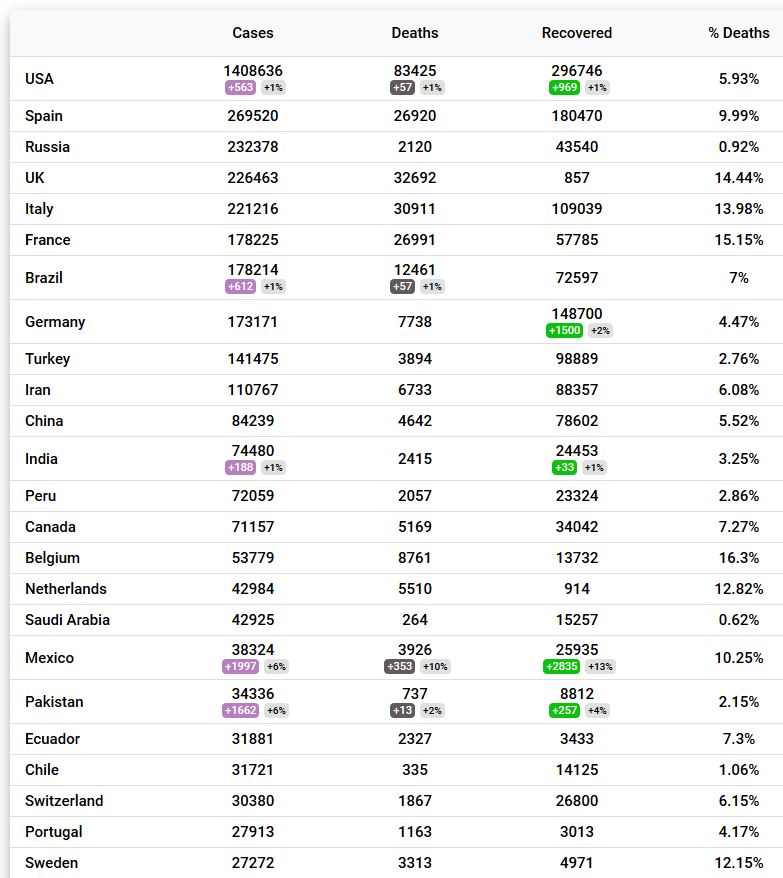Click Germany's green +1500 recovered badge
The width and height of the screenshot is (783, 878).
tap(564, 330)
